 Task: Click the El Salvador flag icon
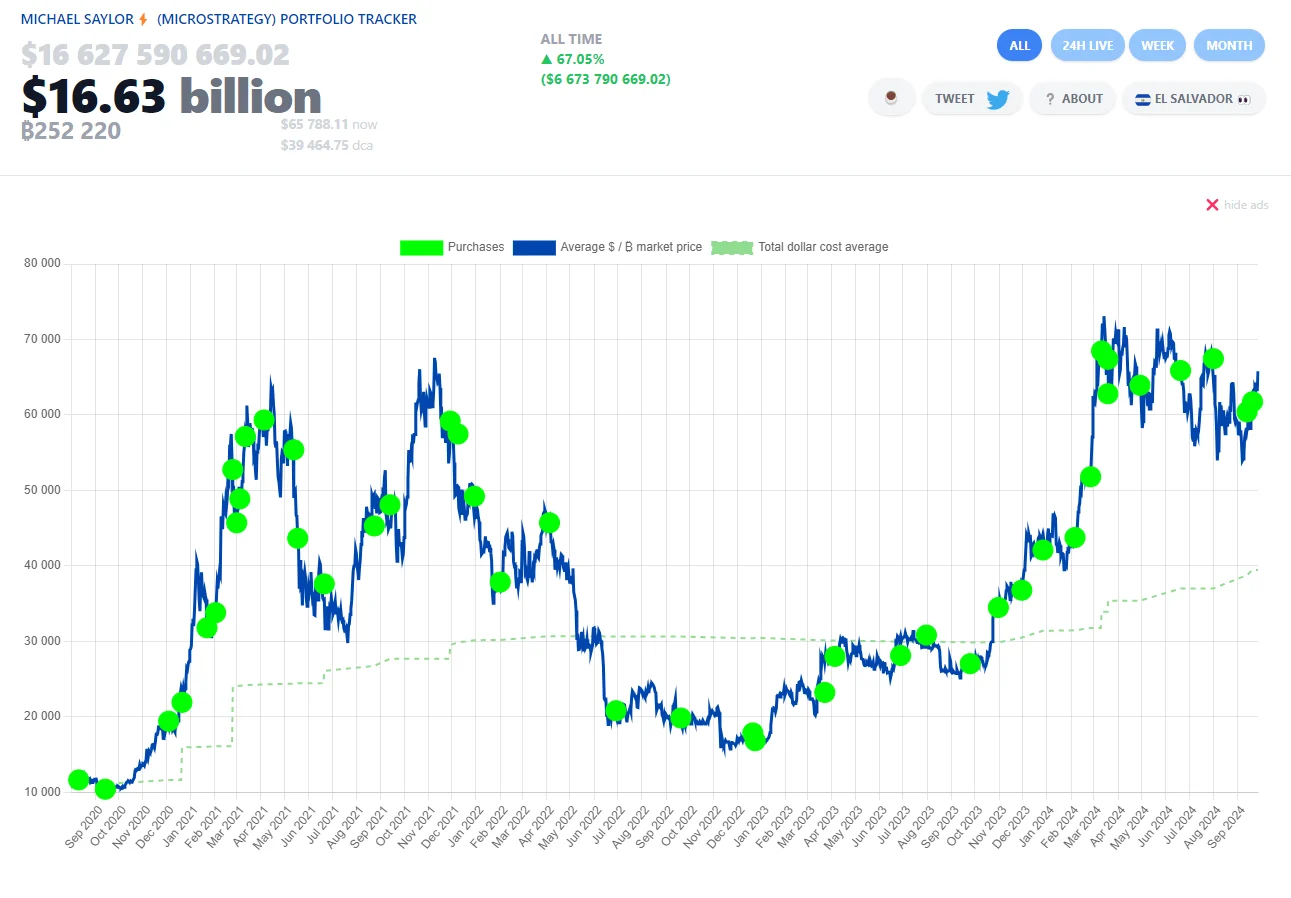tap(1142, 99)
